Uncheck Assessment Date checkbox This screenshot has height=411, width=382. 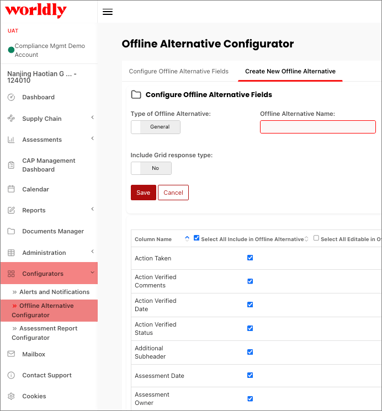coord(250,375)
